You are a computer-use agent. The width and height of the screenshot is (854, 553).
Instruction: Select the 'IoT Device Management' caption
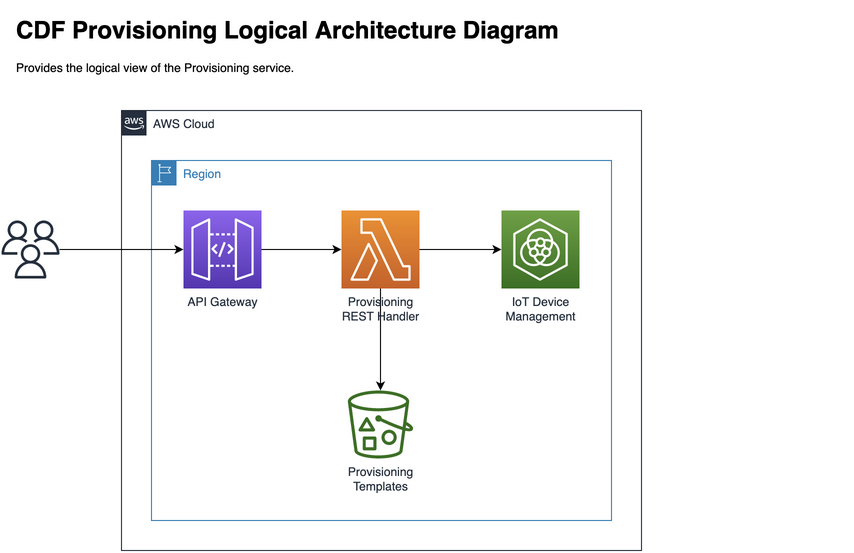540,309
